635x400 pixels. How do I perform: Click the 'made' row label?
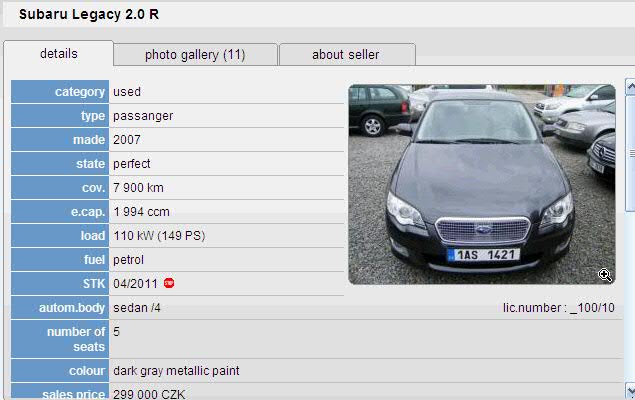click(x=60, y=140)
